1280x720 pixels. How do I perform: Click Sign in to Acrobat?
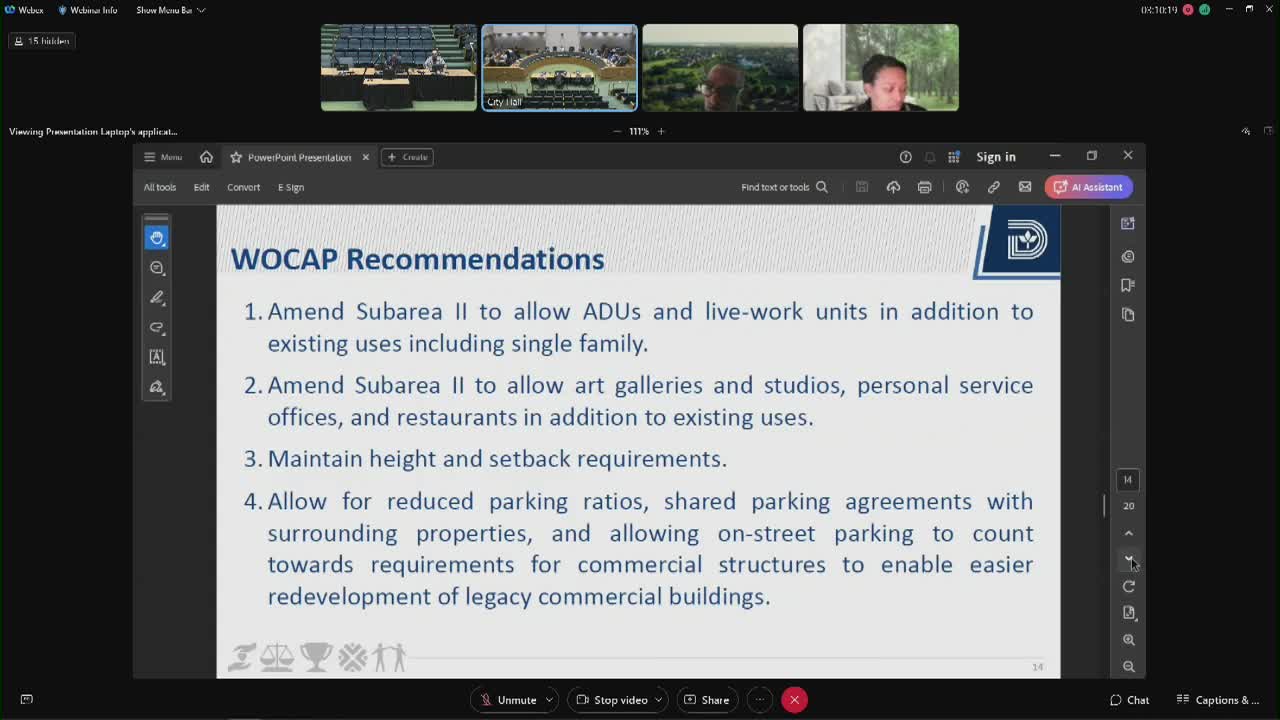996,157
